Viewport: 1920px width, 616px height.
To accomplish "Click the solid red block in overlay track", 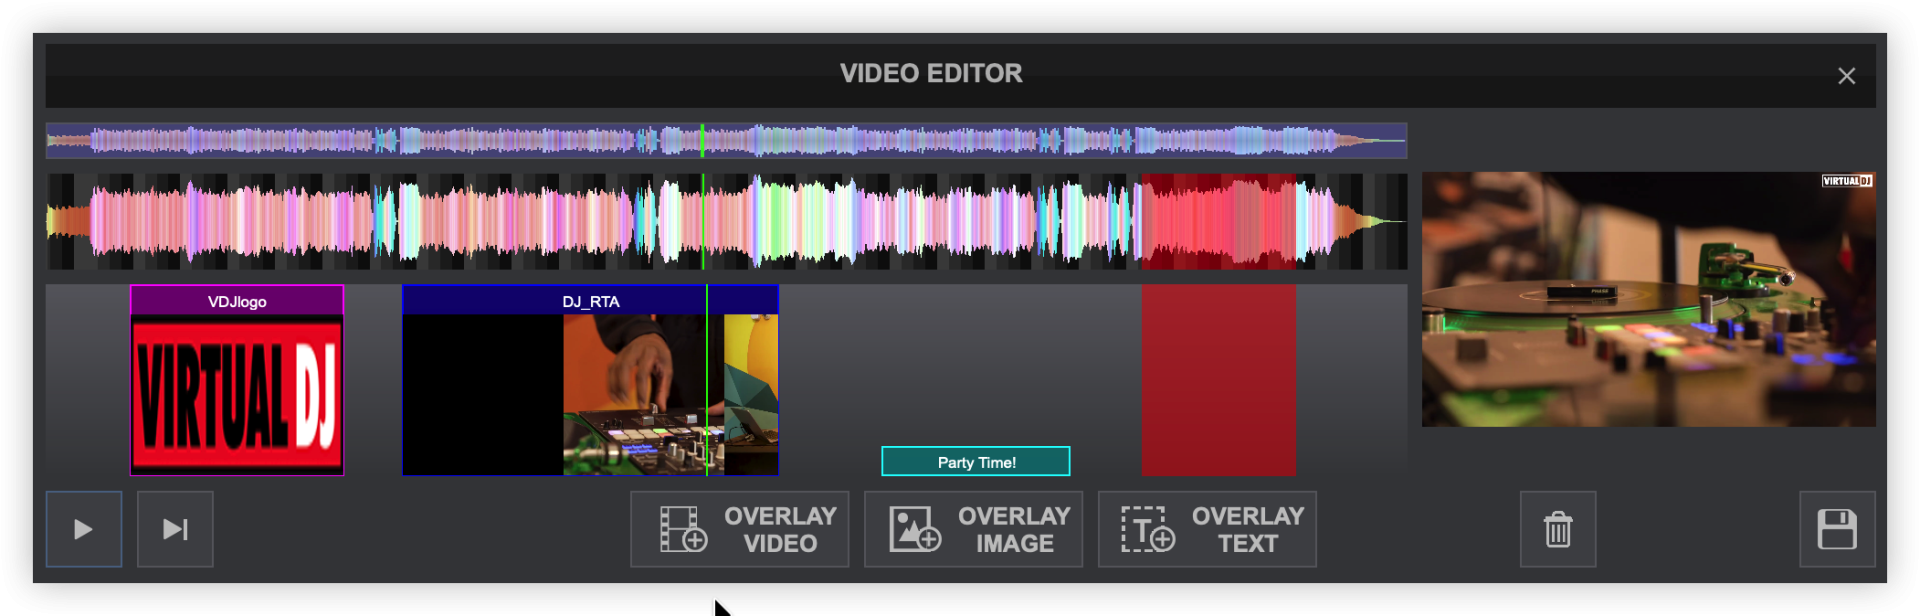I will pyautogui.click(x=1218, y=380).
